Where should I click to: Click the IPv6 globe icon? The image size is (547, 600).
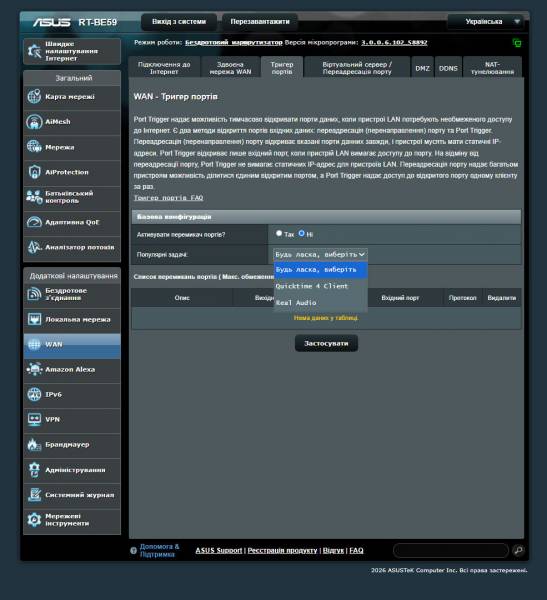click(x=34, y=394)
